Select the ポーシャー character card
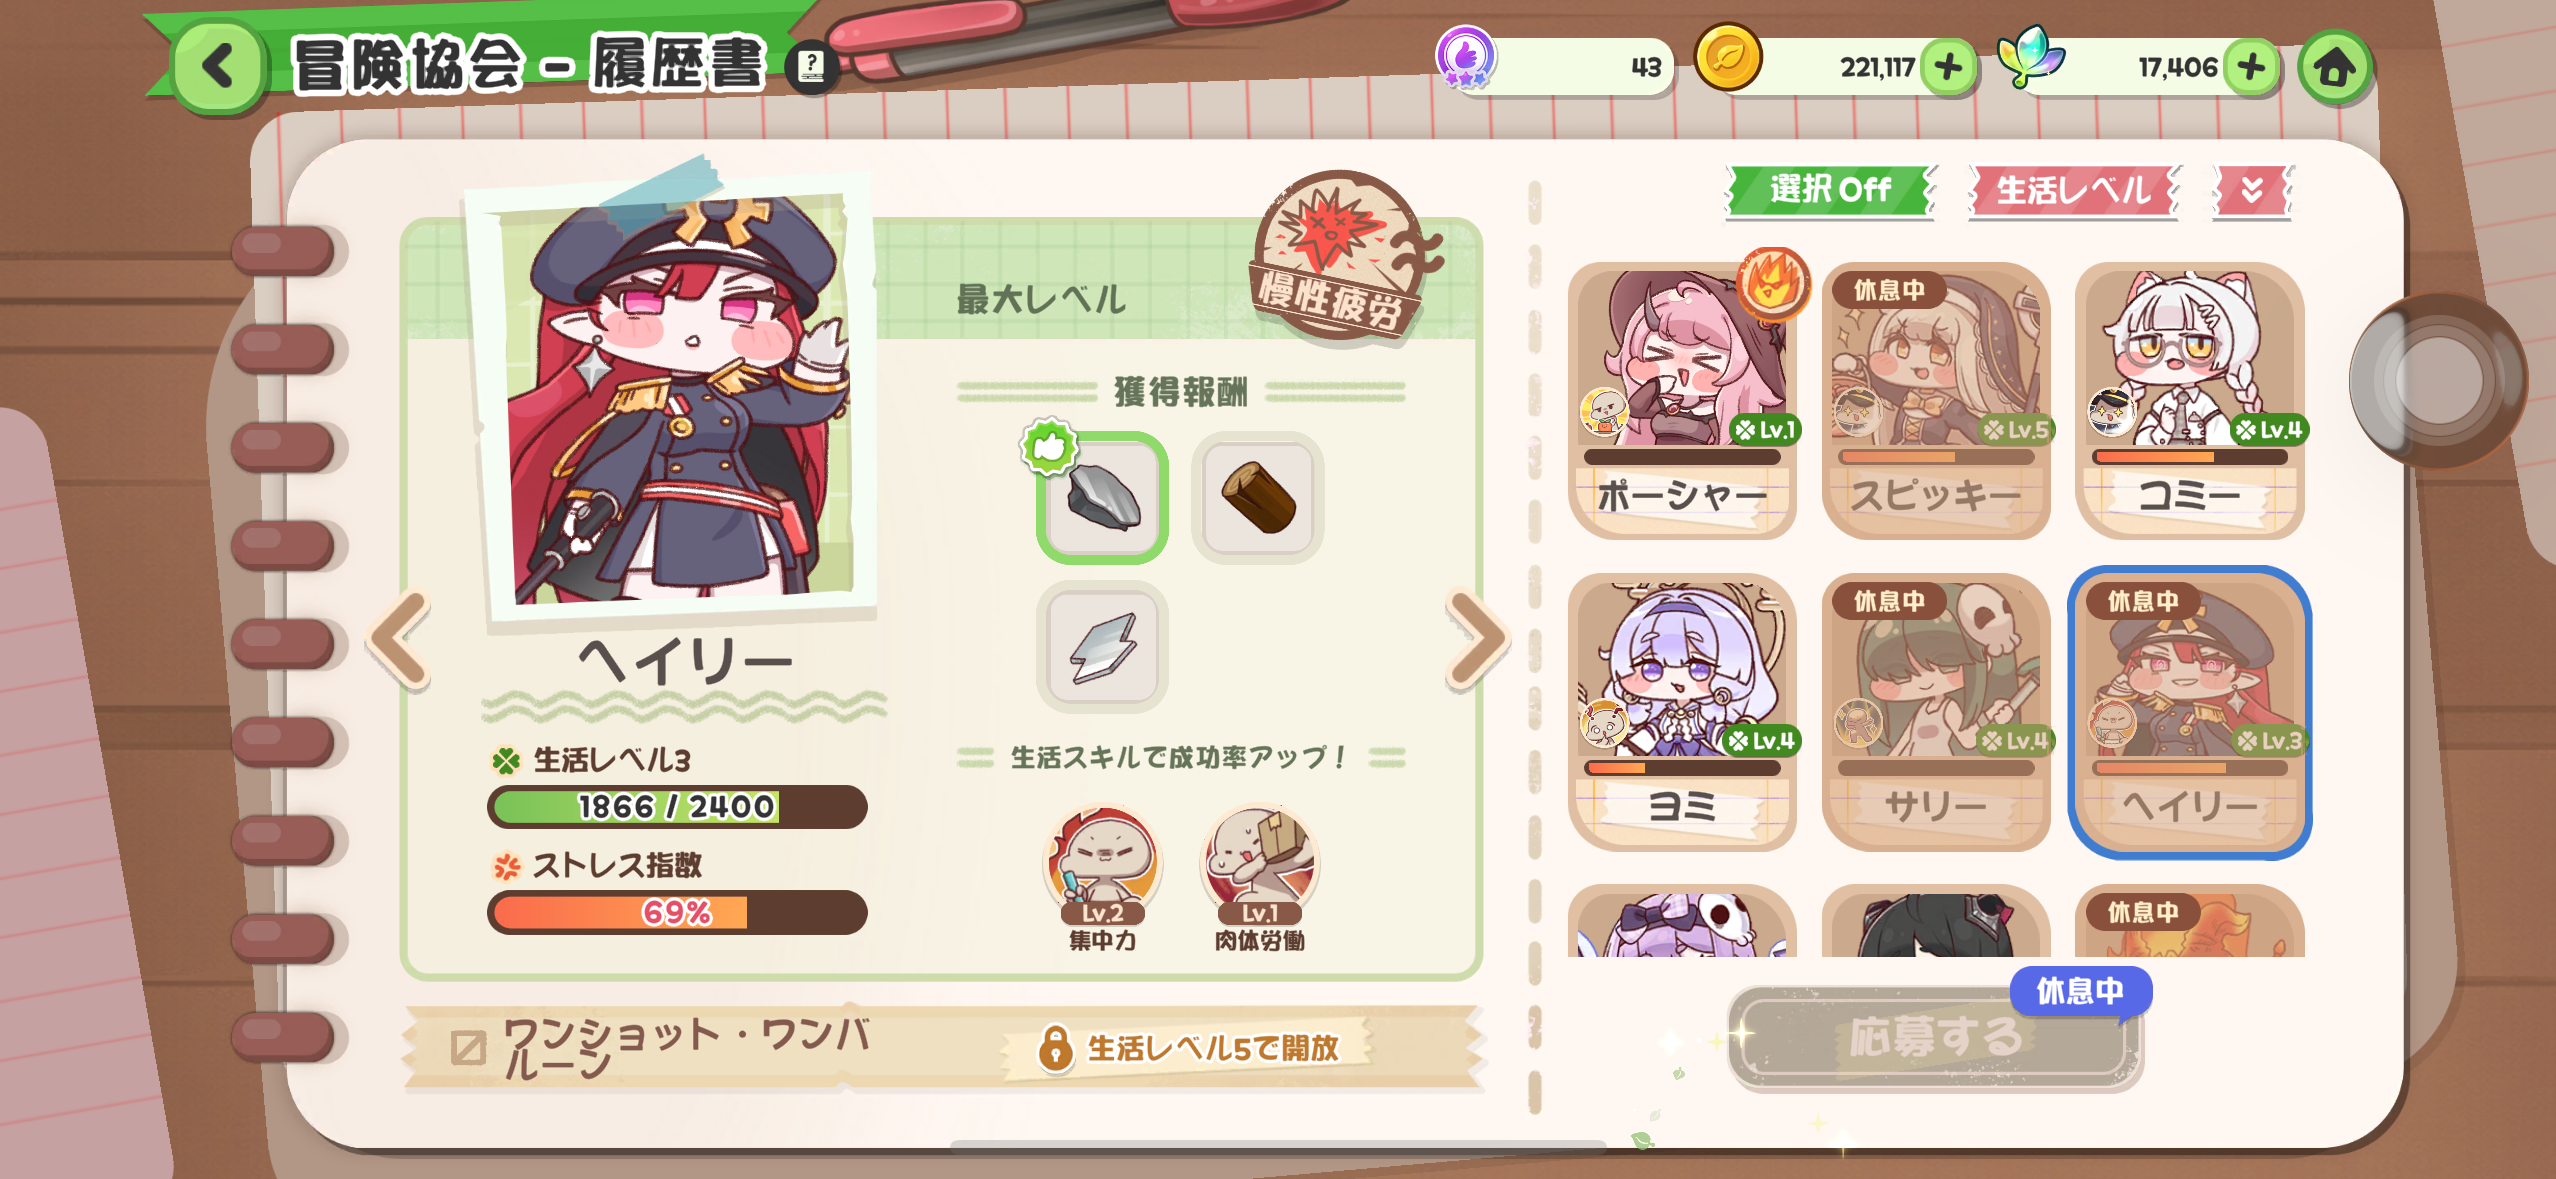 pyautogui.click(x=1683, y=400)
